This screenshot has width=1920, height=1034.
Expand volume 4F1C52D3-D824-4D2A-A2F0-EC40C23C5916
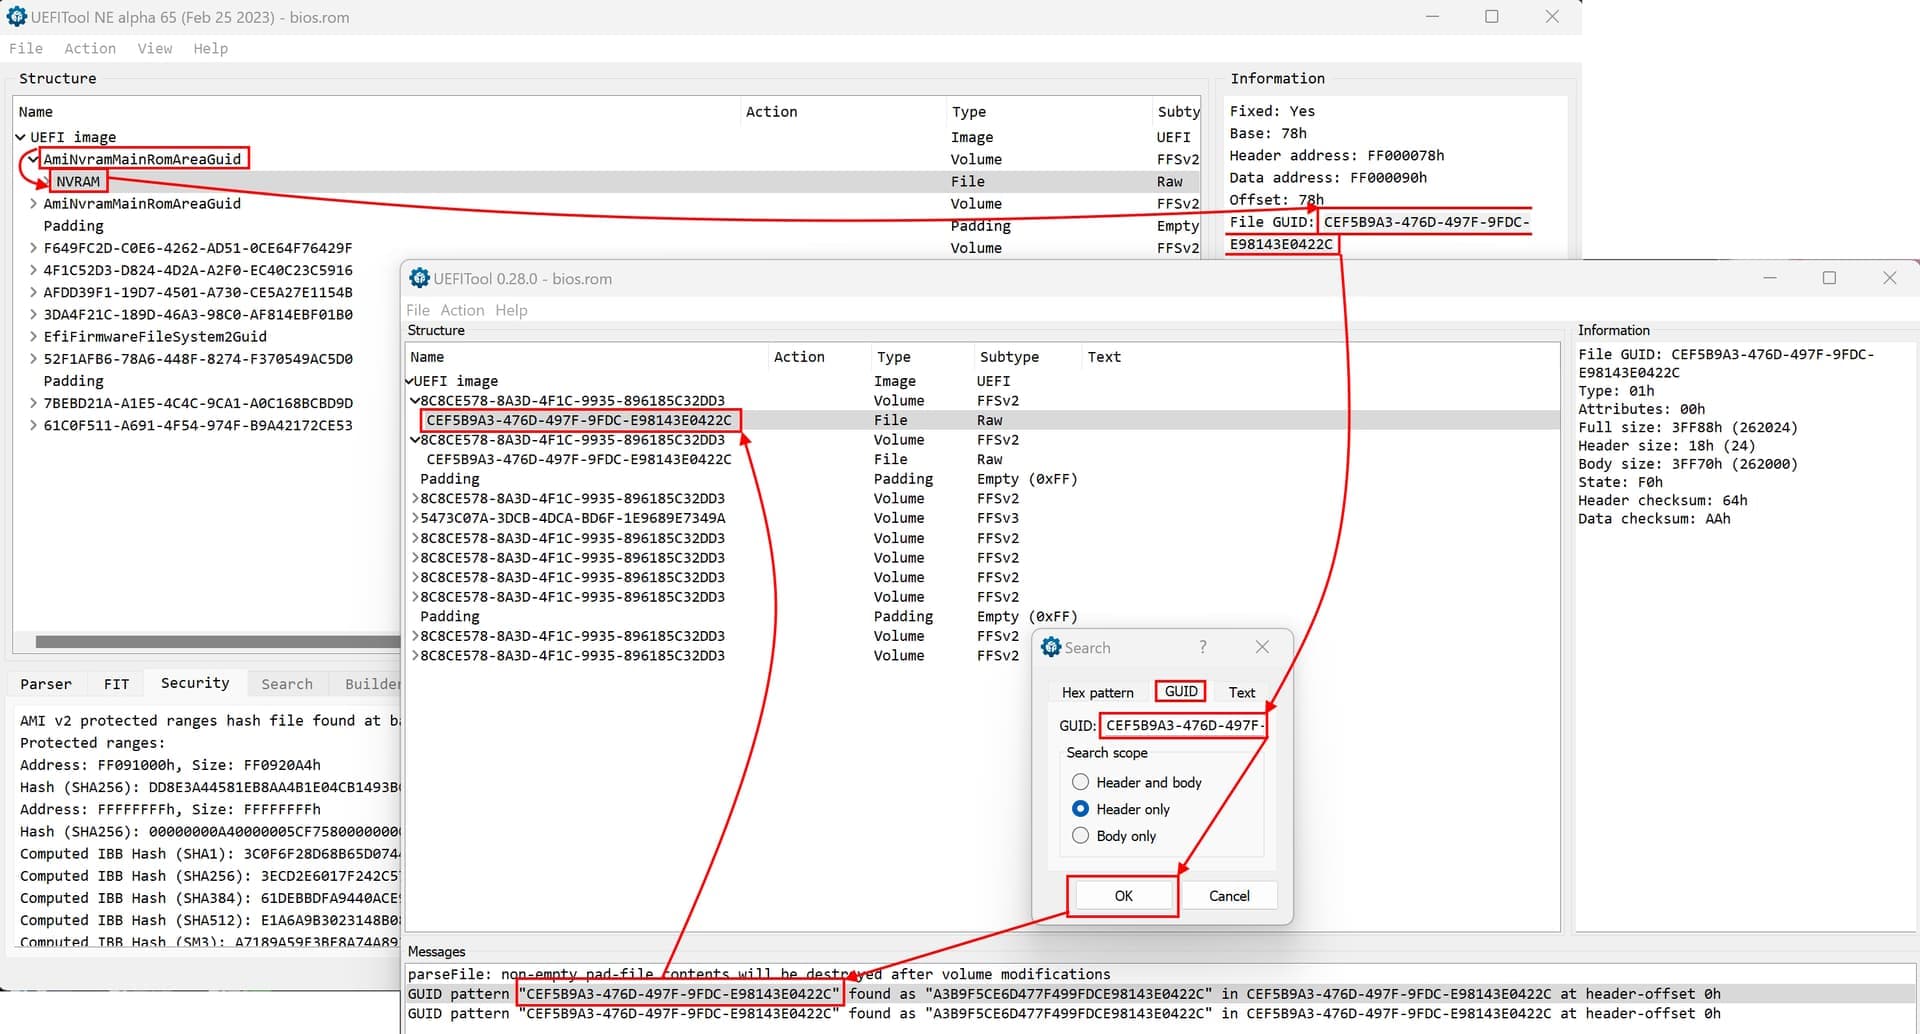tap(34, 270)
